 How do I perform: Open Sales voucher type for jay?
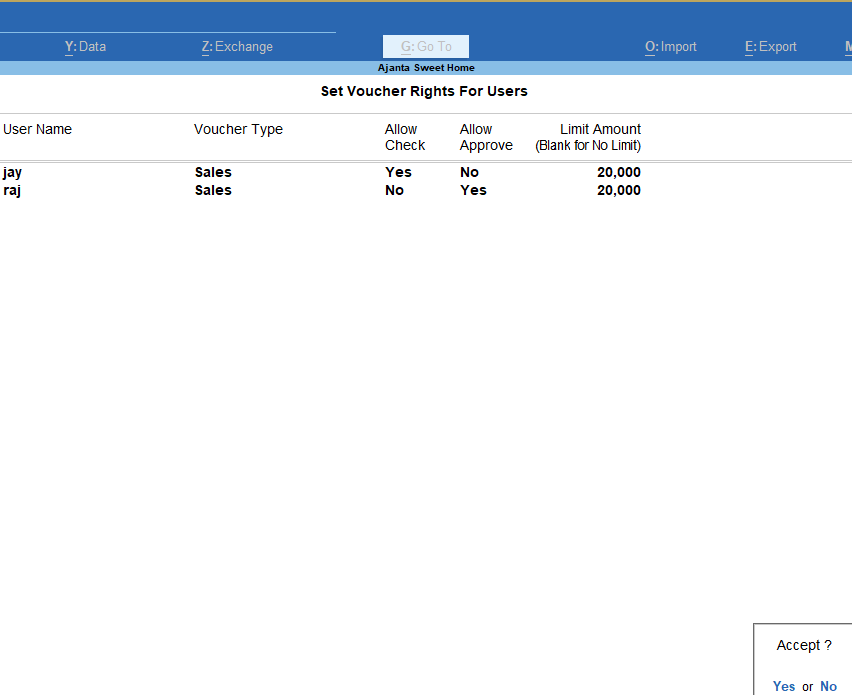tap(213, 172)
